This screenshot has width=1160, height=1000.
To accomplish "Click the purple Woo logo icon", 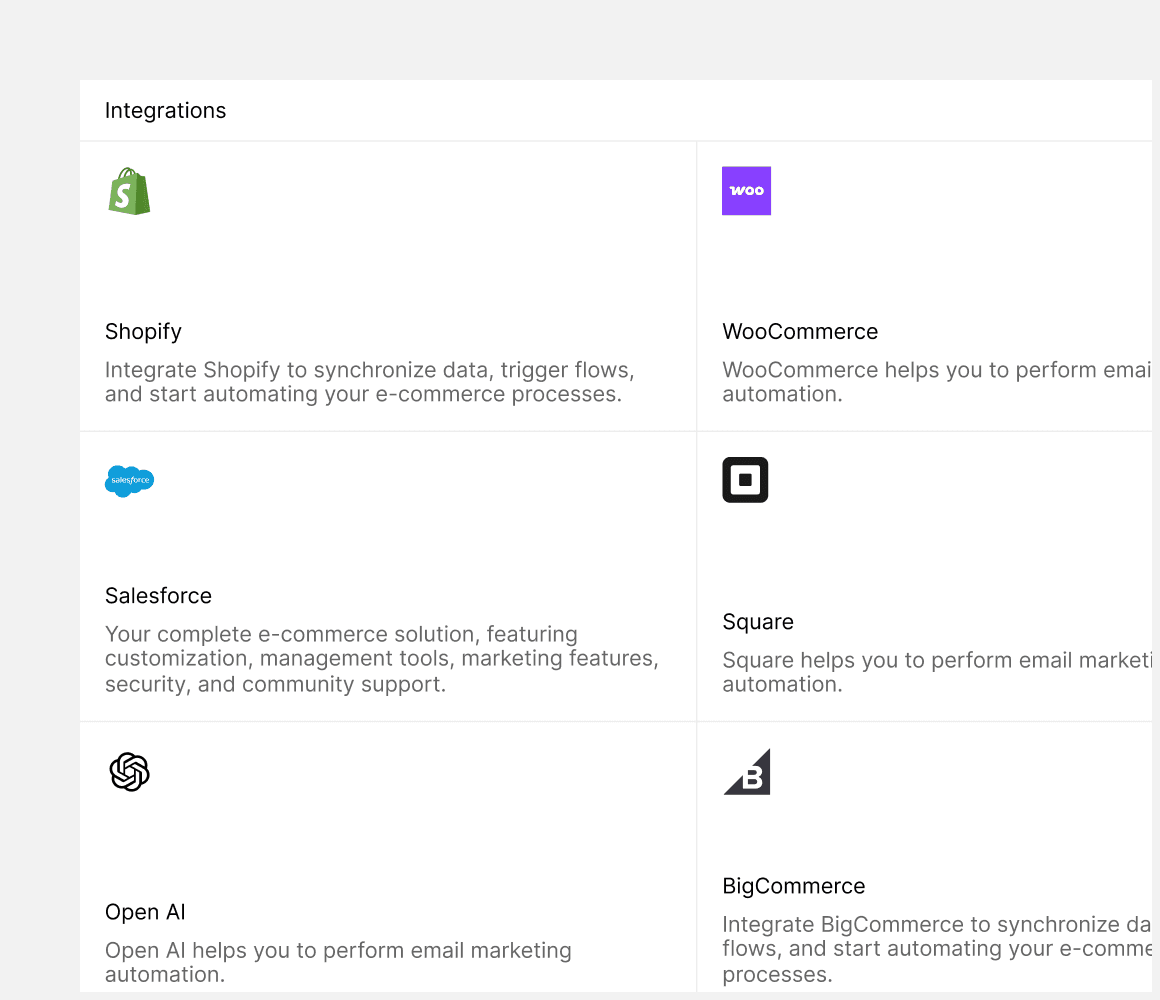I will [x=746, y=191].
